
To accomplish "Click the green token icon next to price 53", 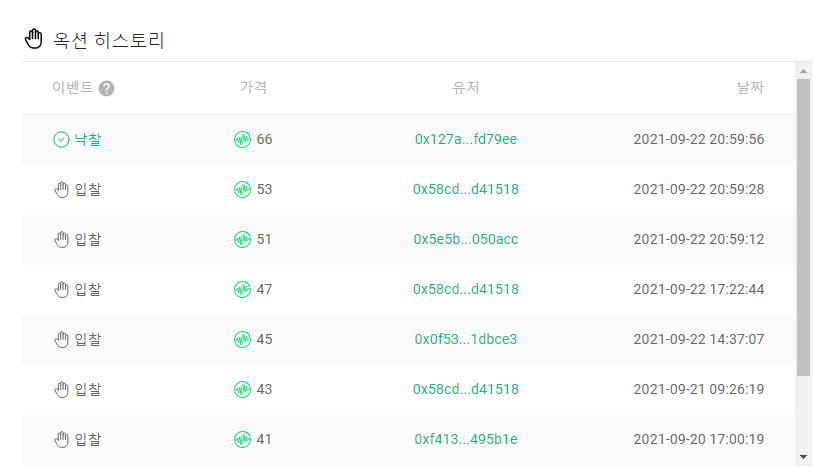I will tap(242, 189).
